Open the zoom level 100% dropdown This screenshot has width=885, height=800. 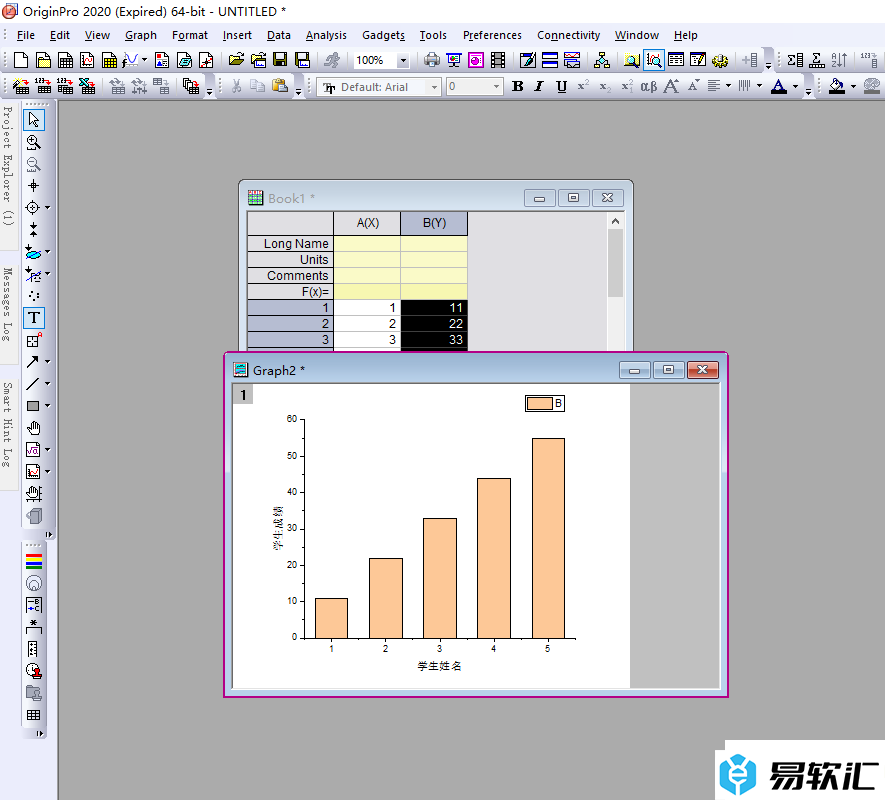pyautogui.click(x=403, y=60)
